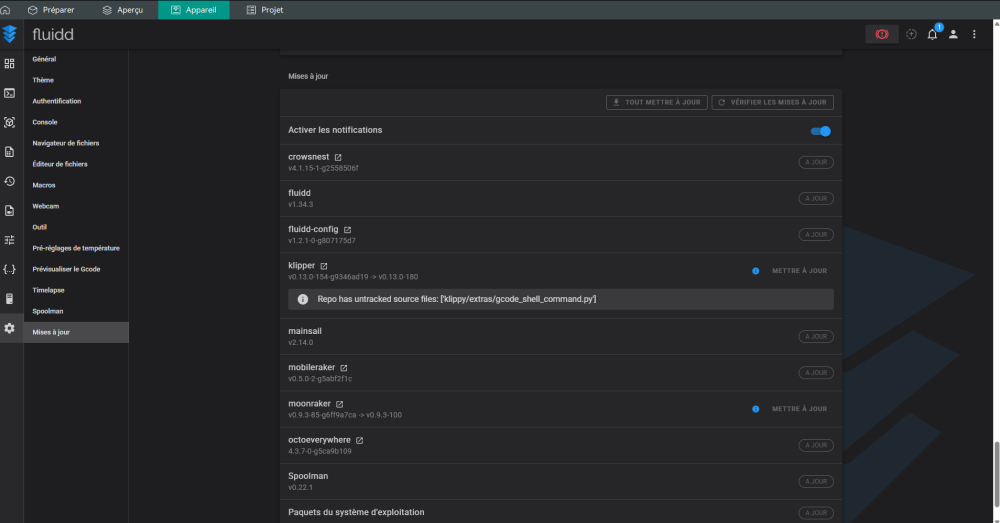
Task: Open fluidd-config external link icon
Action: click(x=348, y=230)
